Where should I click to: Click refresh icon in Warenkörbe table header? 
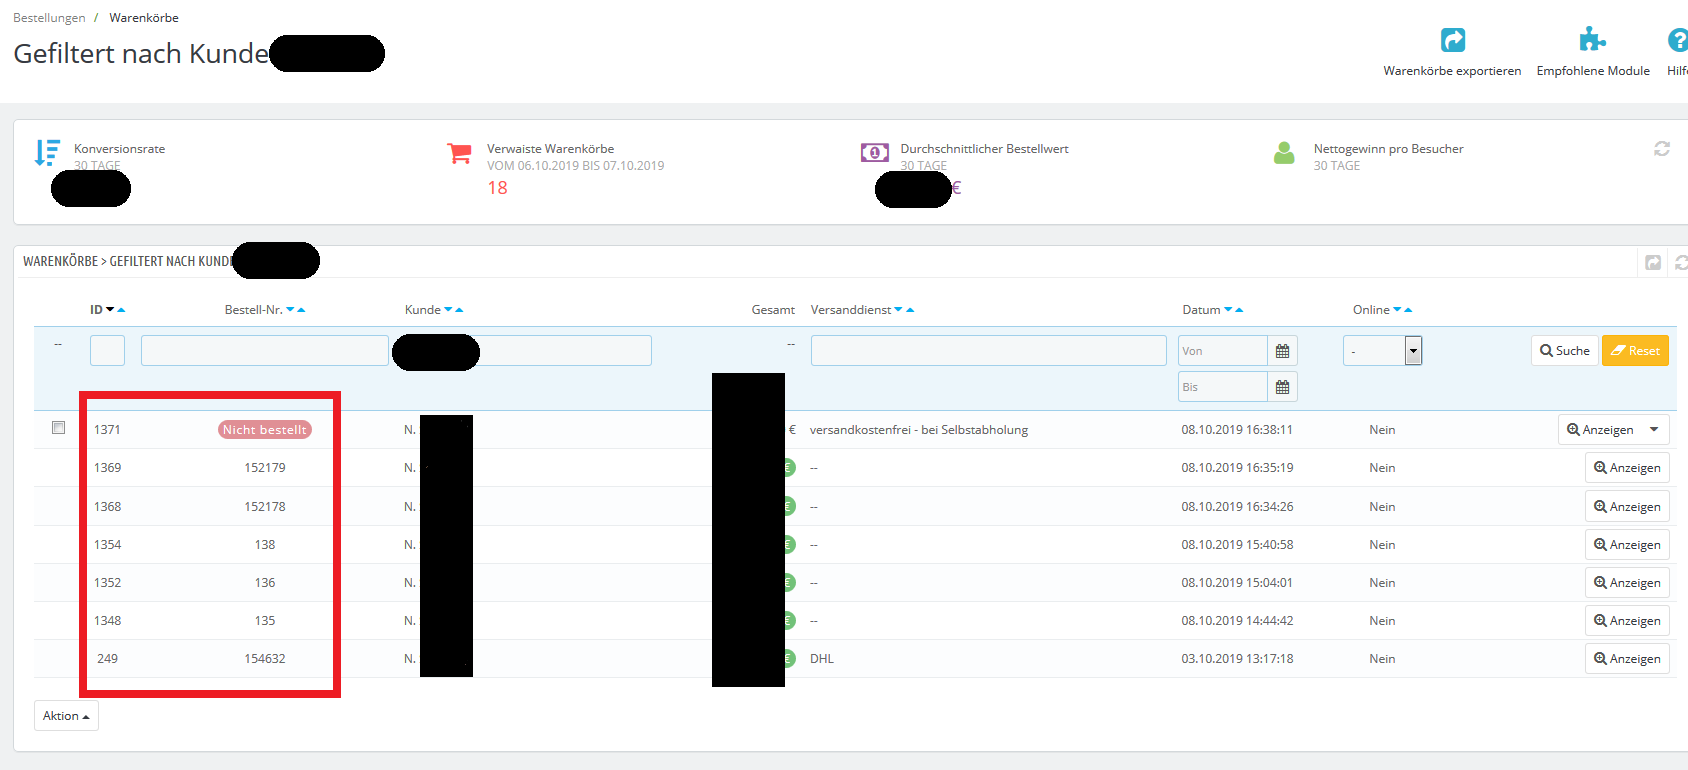click(x=1681, y=262)
